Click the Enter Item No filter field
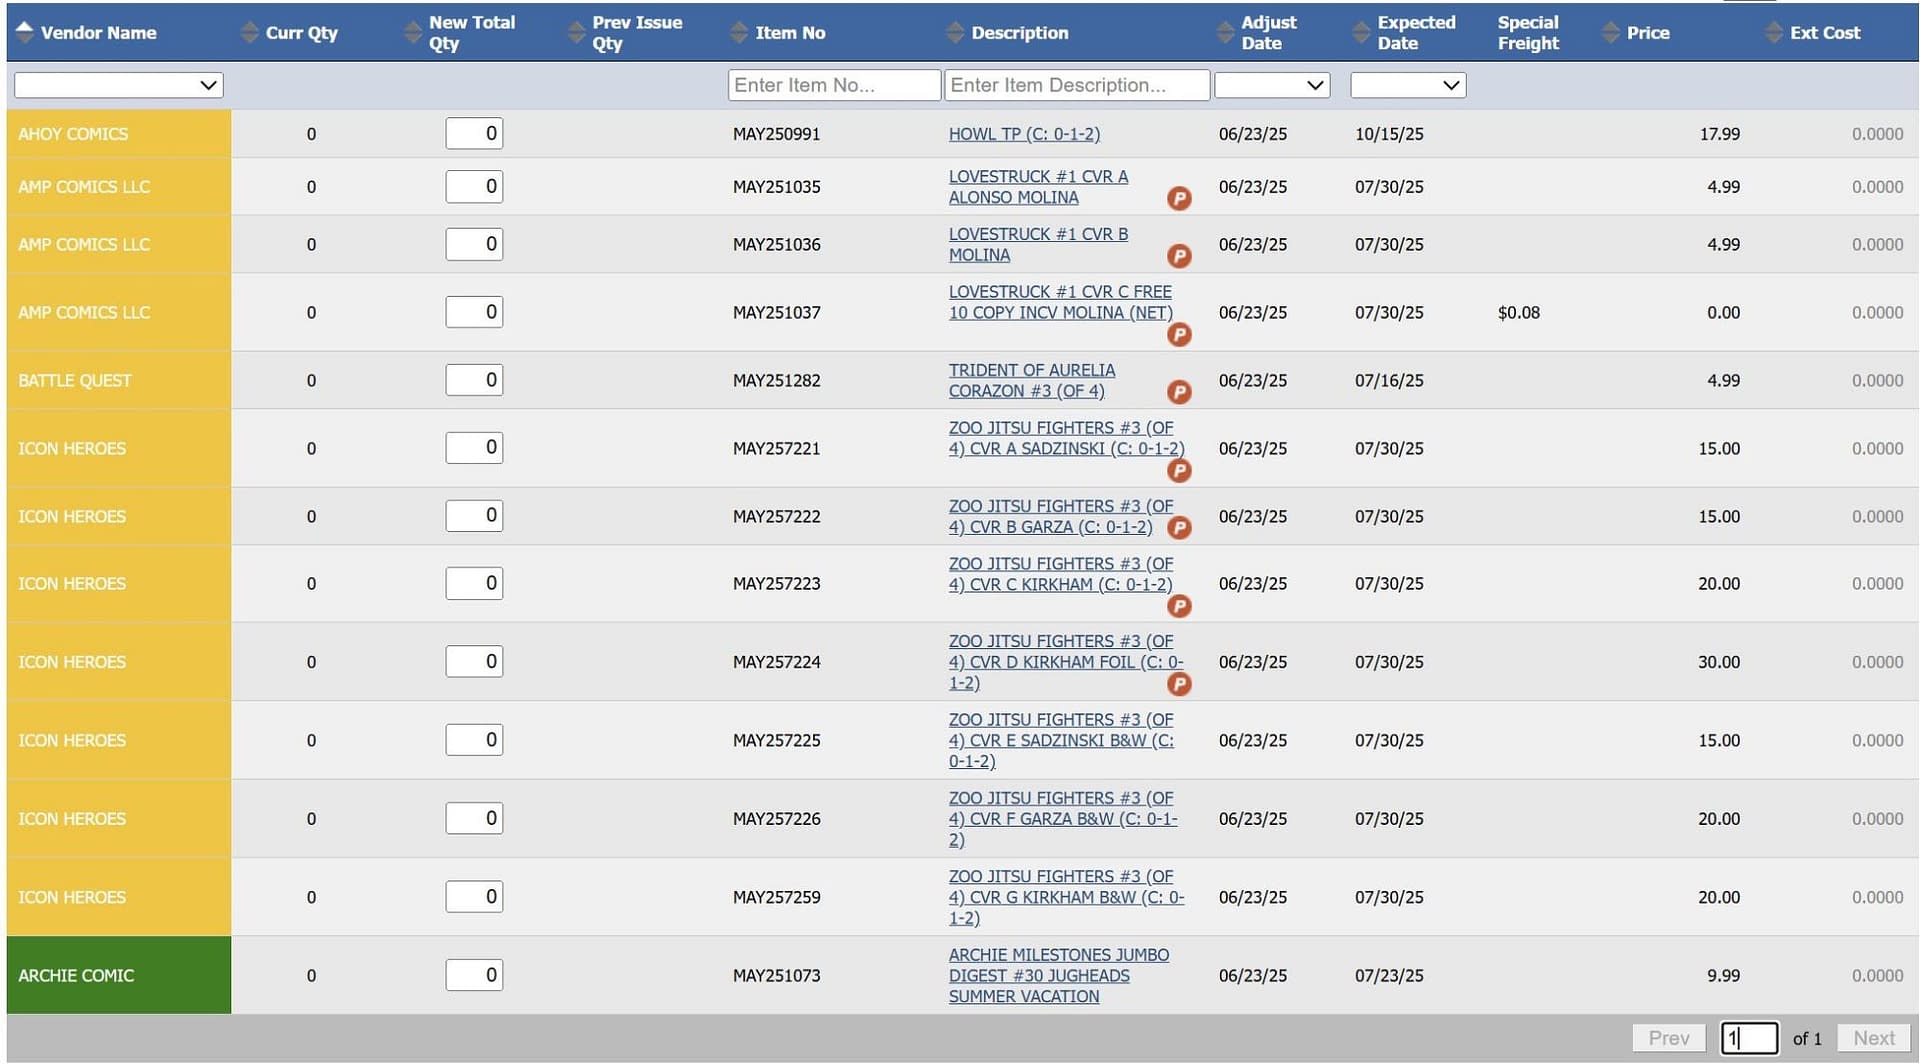This screenshot has height=1064, width=1920. (834, 85)
